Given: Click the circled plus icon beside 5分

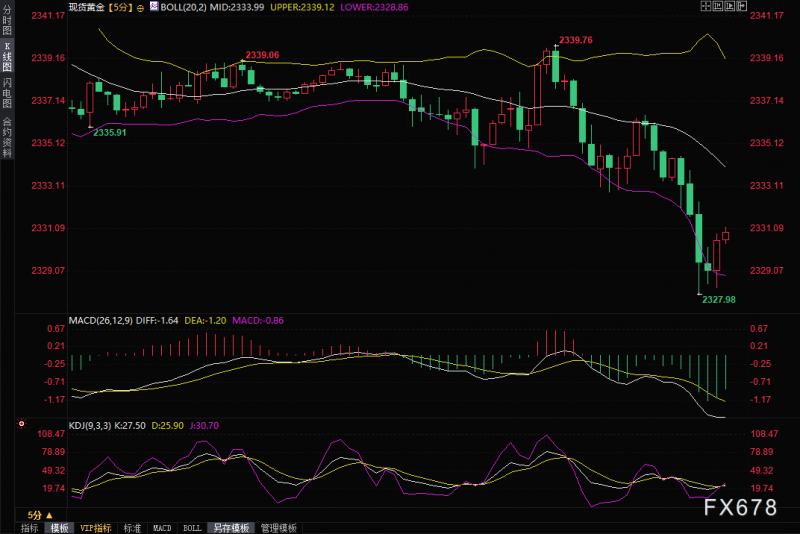Looking at the screenshot, I should (x=140, y=8).
